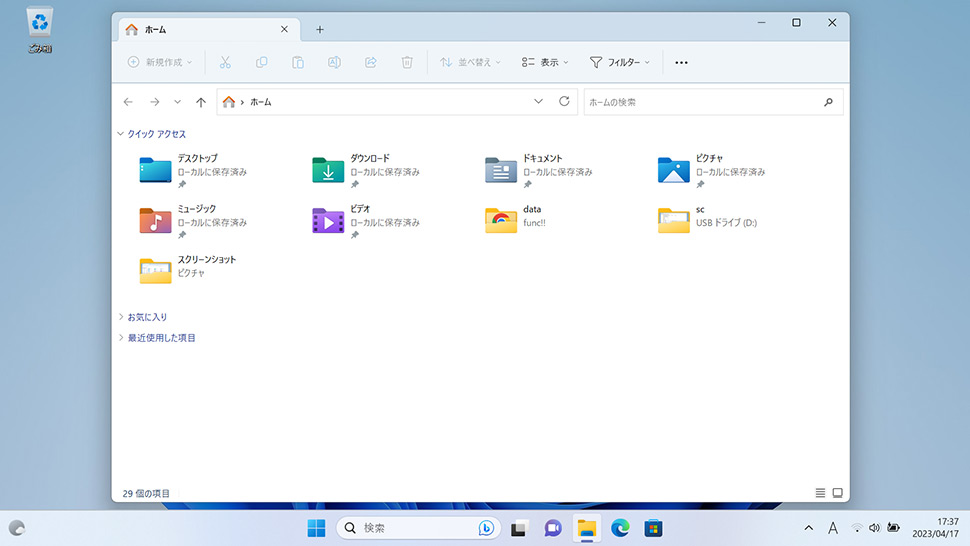Expand the address bar history dropdown
This screenshot has width=970, height=546.
538,101
